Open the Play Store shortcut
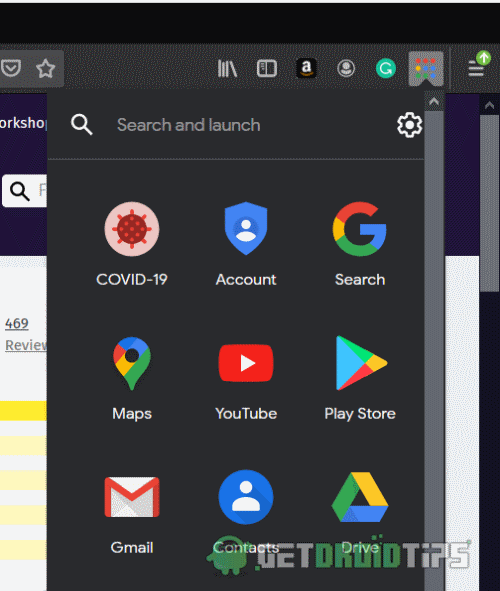 (360, 378)
